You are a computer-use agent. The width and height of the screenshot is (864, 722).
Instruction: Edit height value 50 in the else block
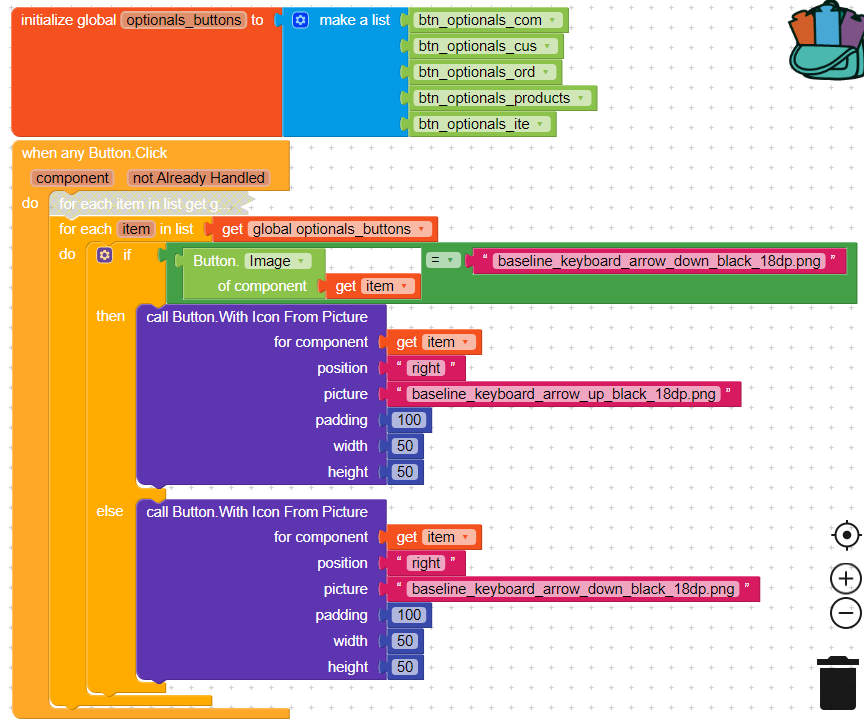pos(405,667)
